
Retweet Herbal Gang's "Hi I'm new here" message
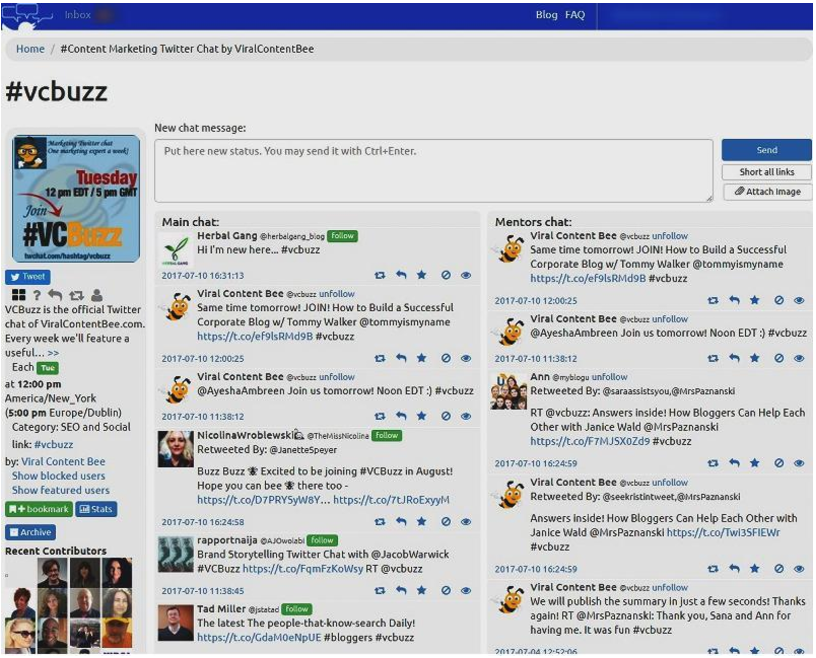click(380, 275)
